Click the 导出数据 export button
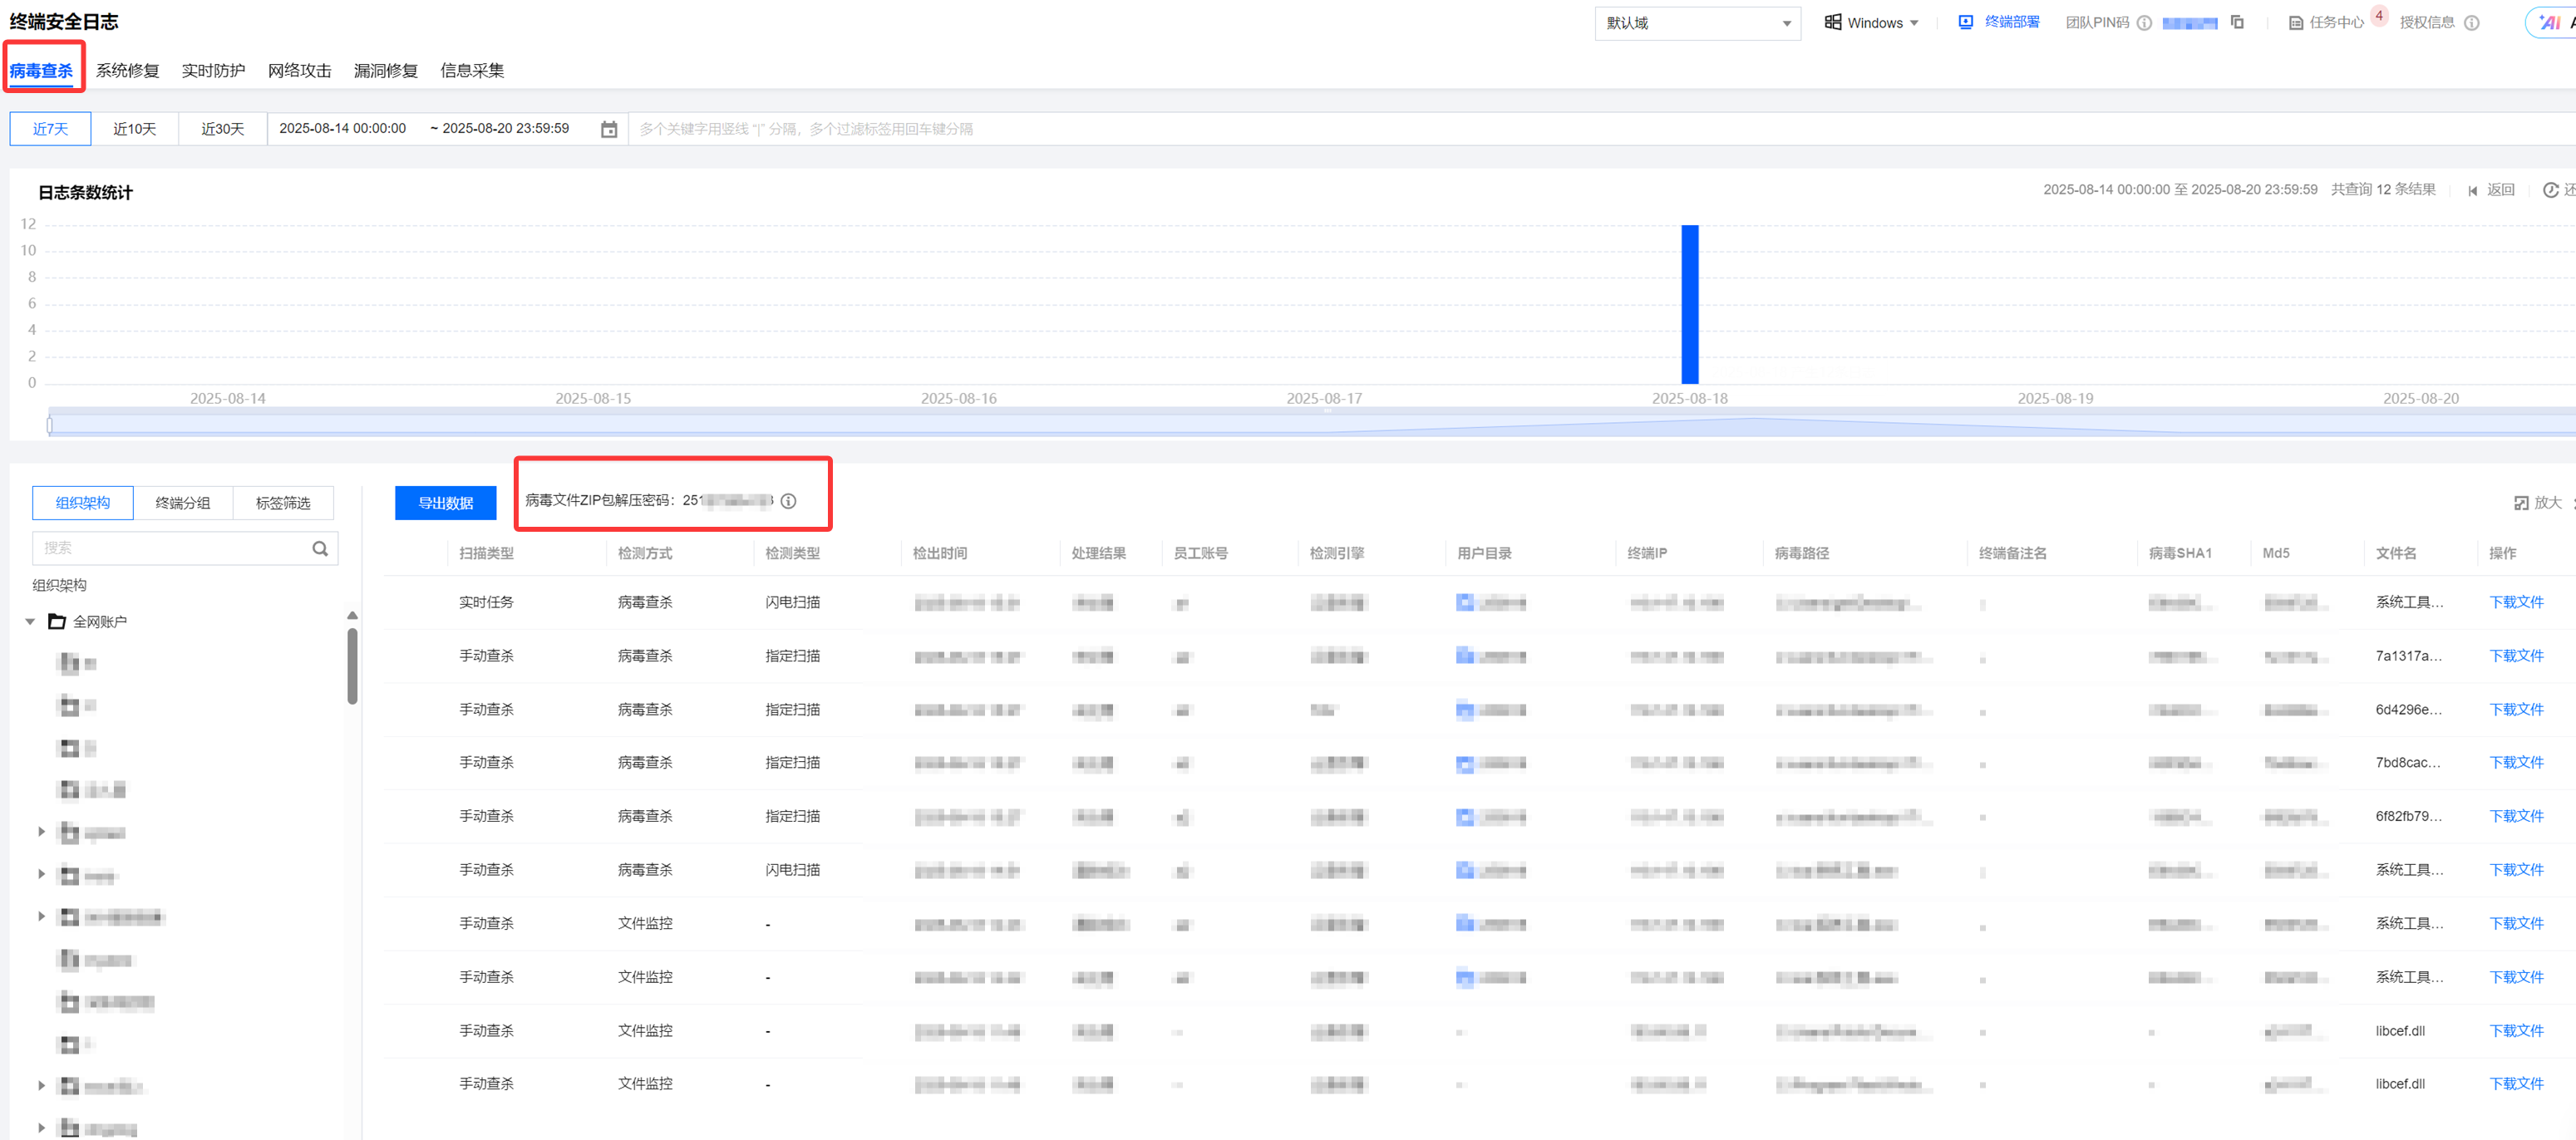2576x1140 pixels. click(x=445, y=503)
